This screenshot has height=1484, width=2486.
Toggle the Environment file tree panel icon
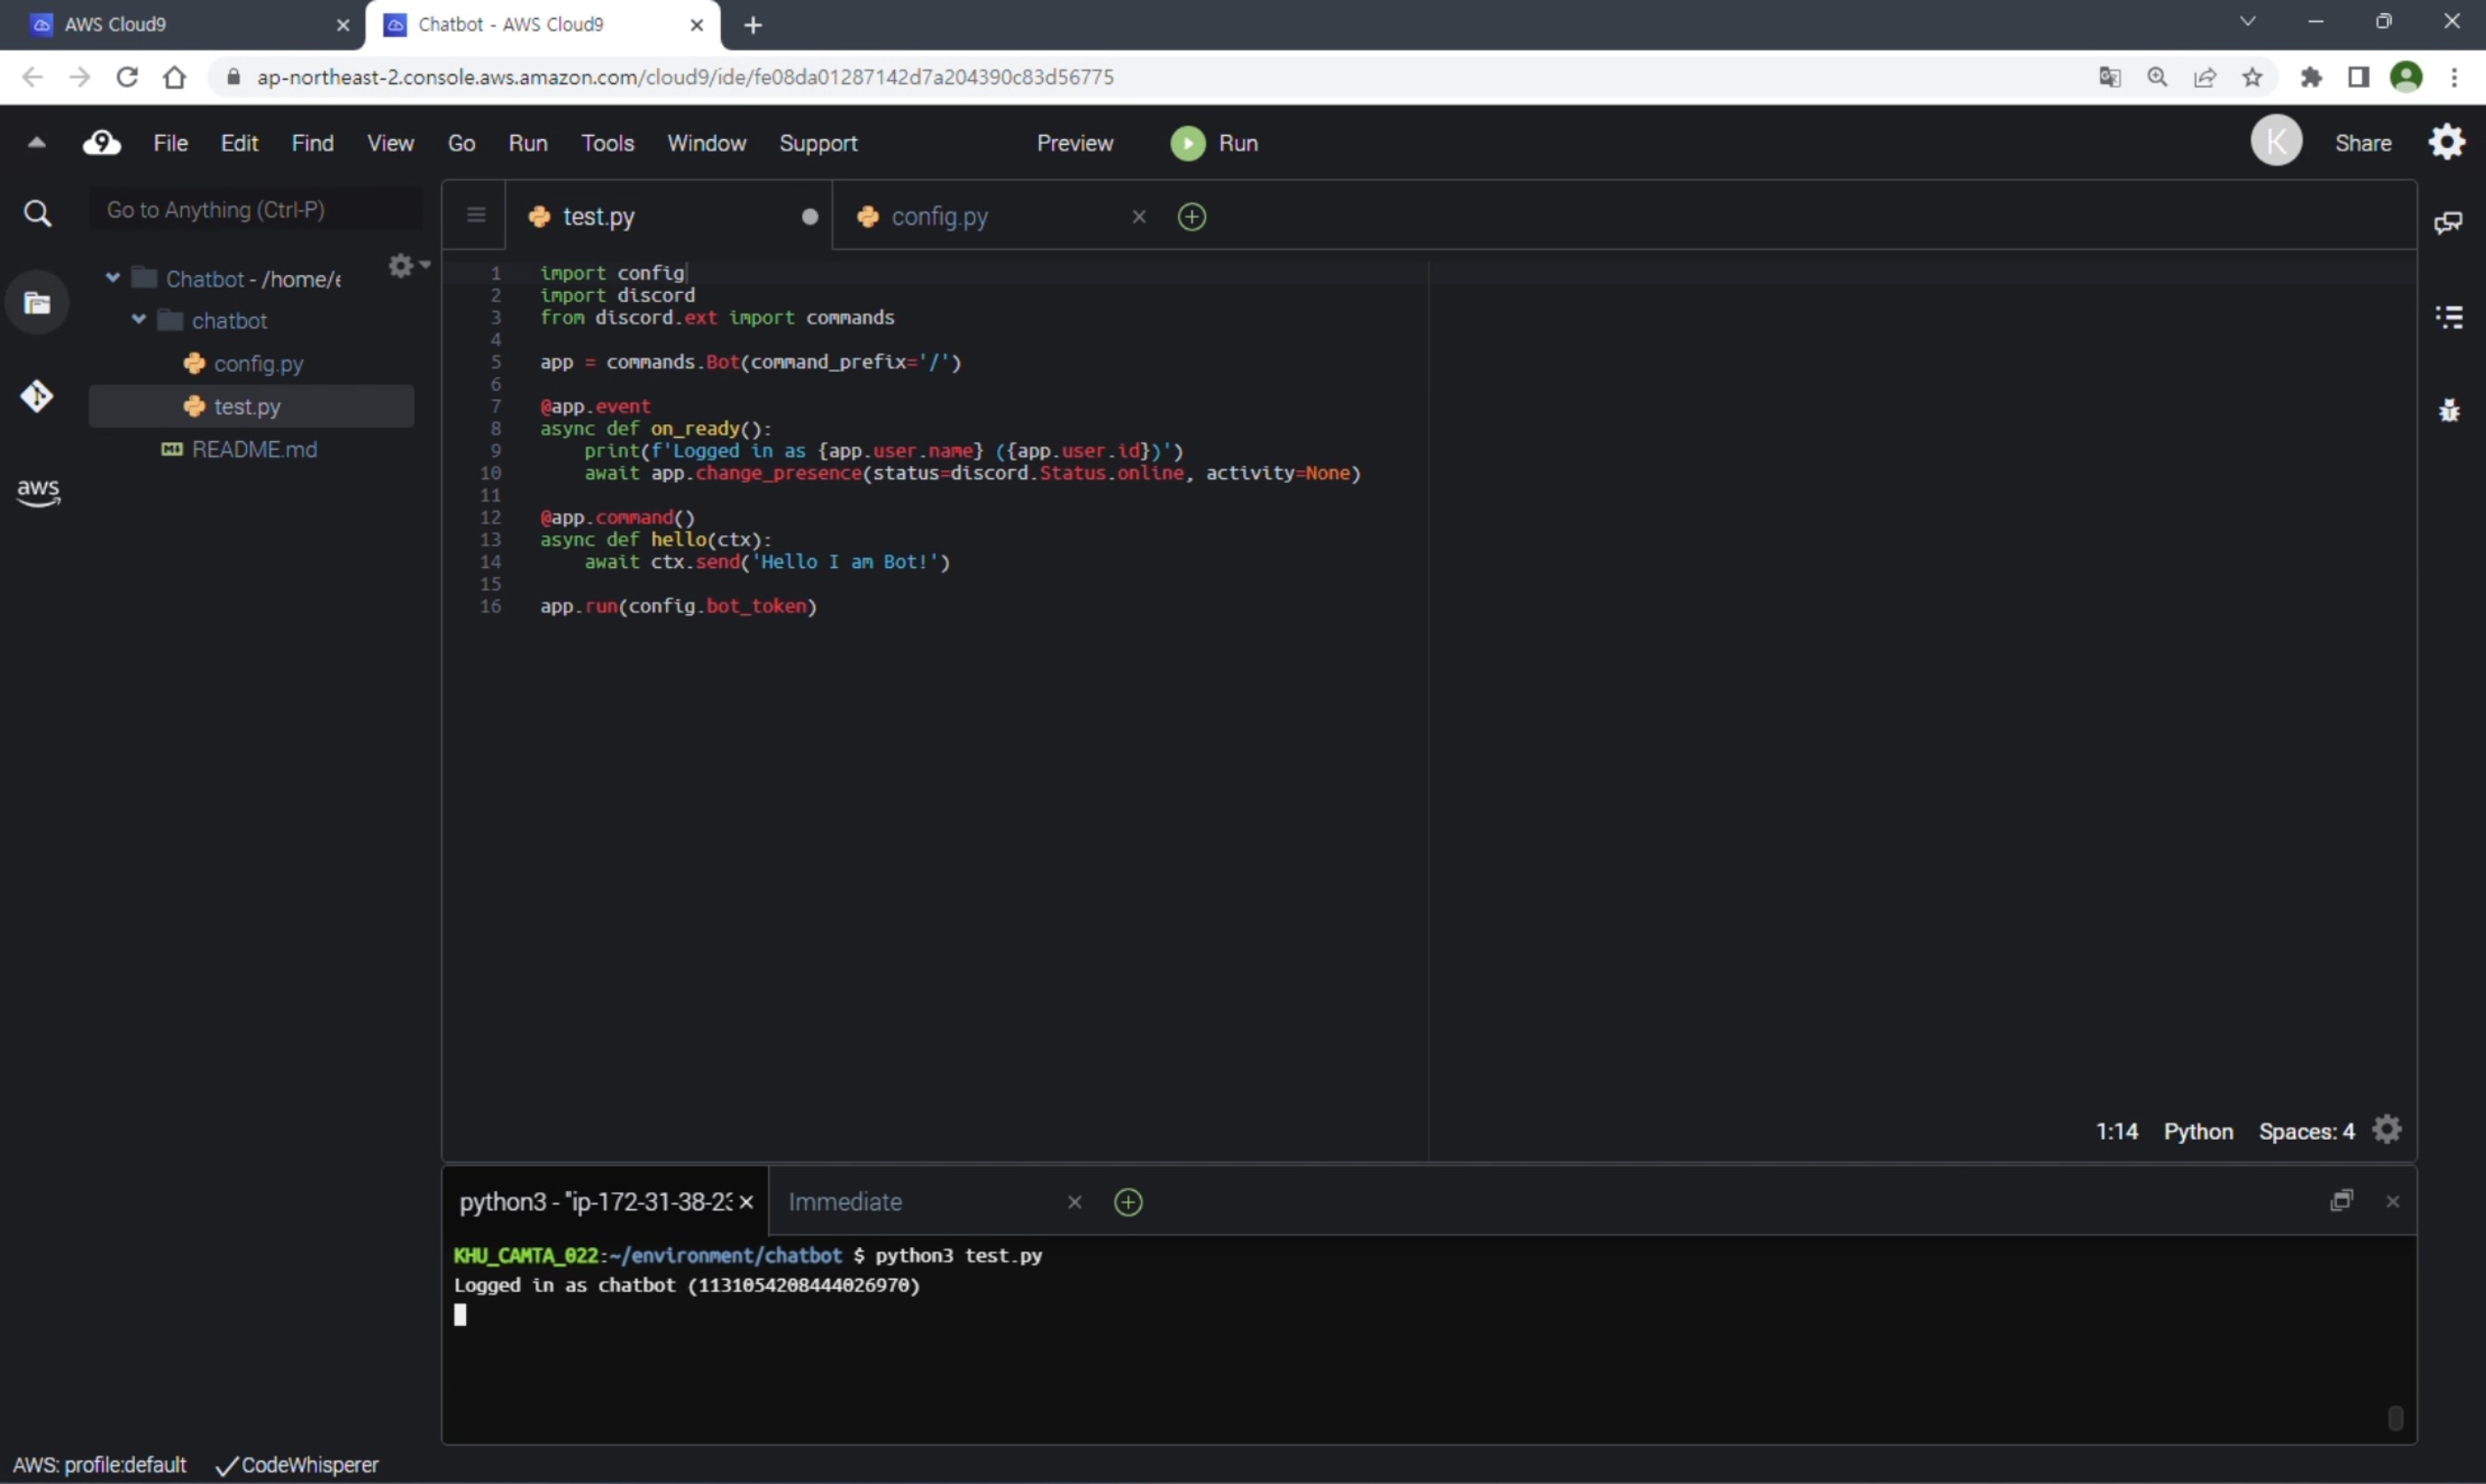point(37,302)
